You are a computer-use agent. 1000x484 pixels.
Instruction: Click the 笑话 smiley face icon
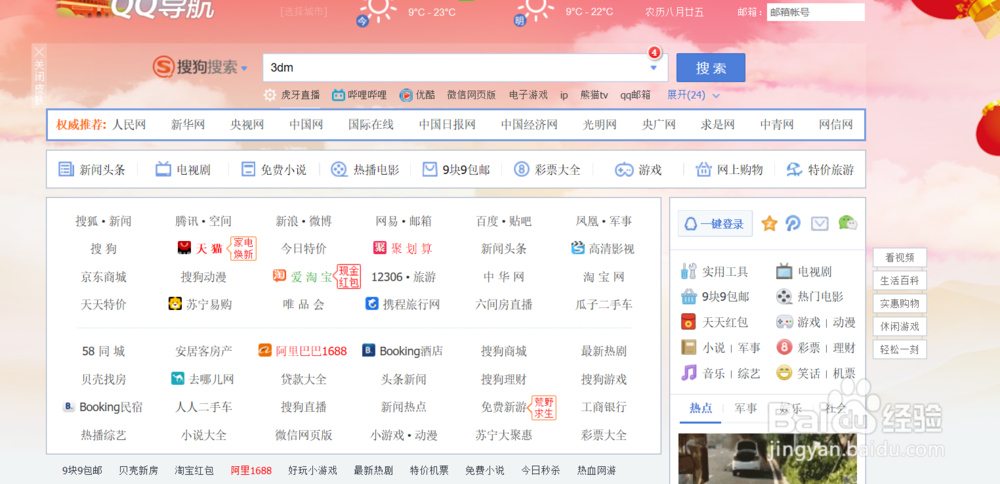[x=784, y=372]
